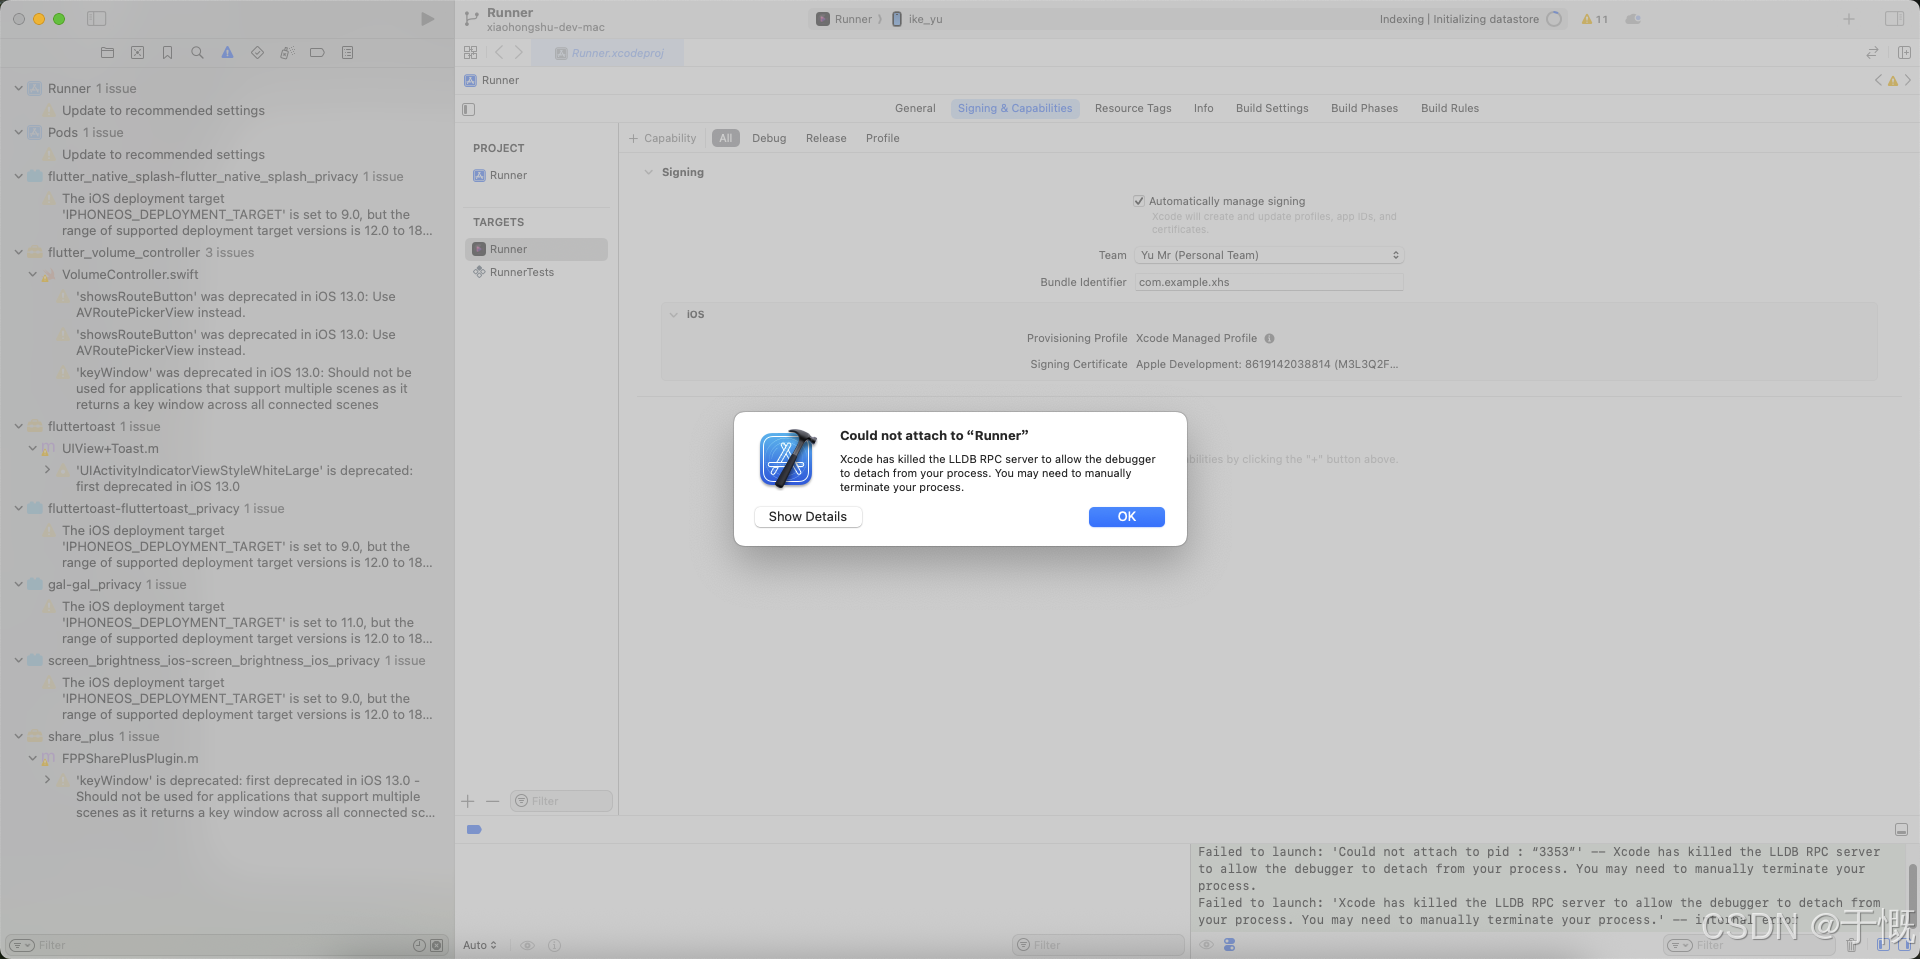Viewport: 1920px width, 959px height.
Task: Open the Find navigator magnifier icon
Action: point(197,53)
